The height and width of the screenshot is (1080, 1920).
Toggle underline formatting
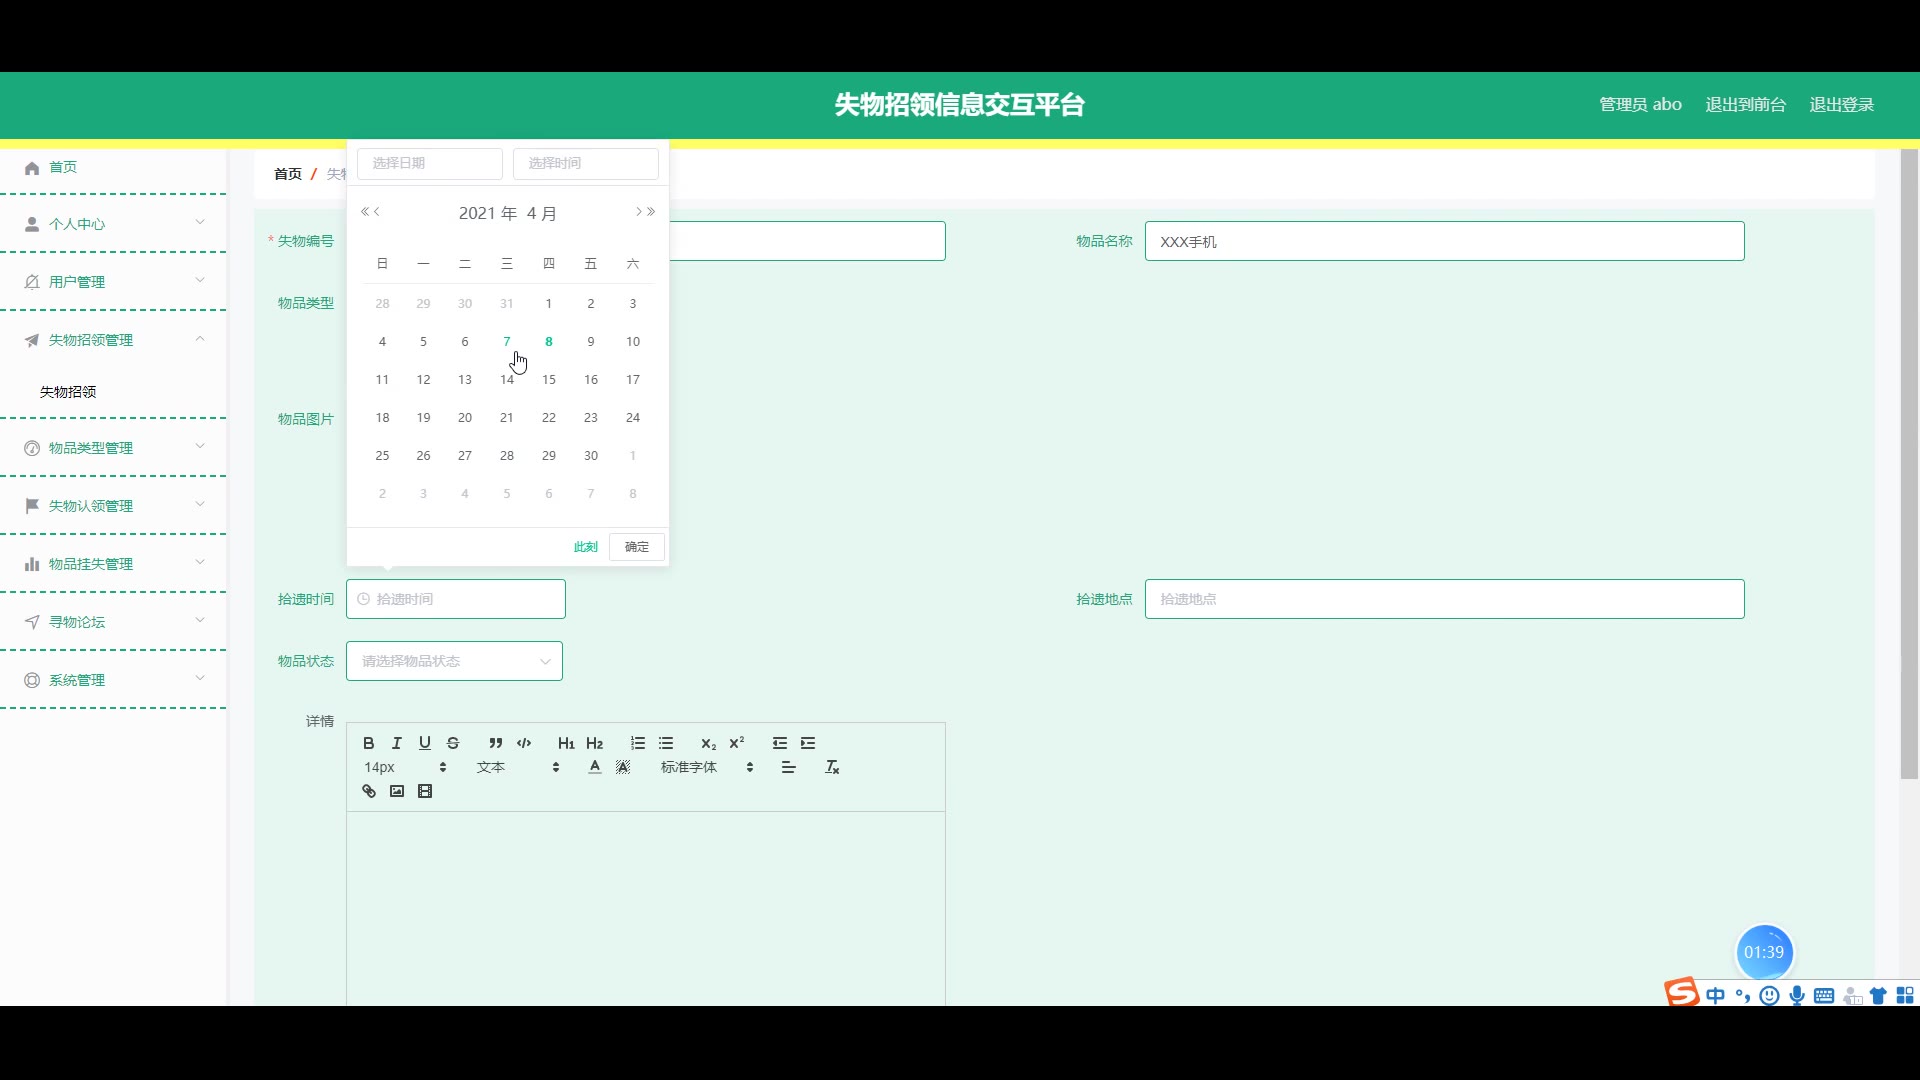425,743
